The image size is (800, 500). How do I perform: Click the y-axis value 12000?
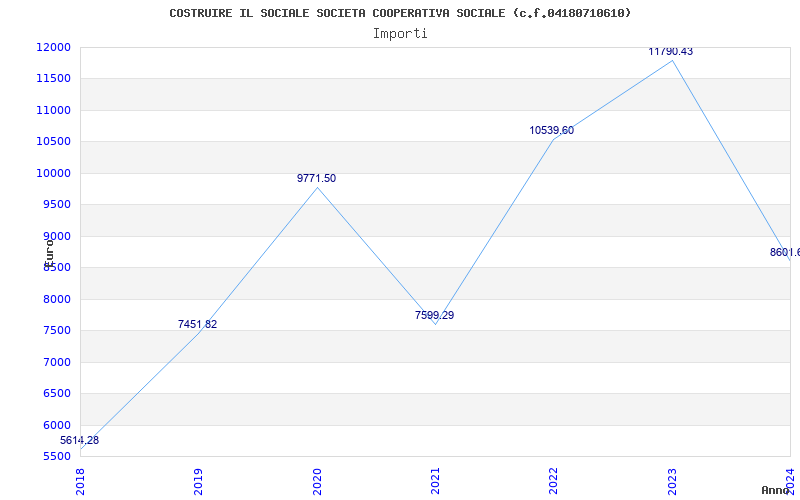[53, 47]
